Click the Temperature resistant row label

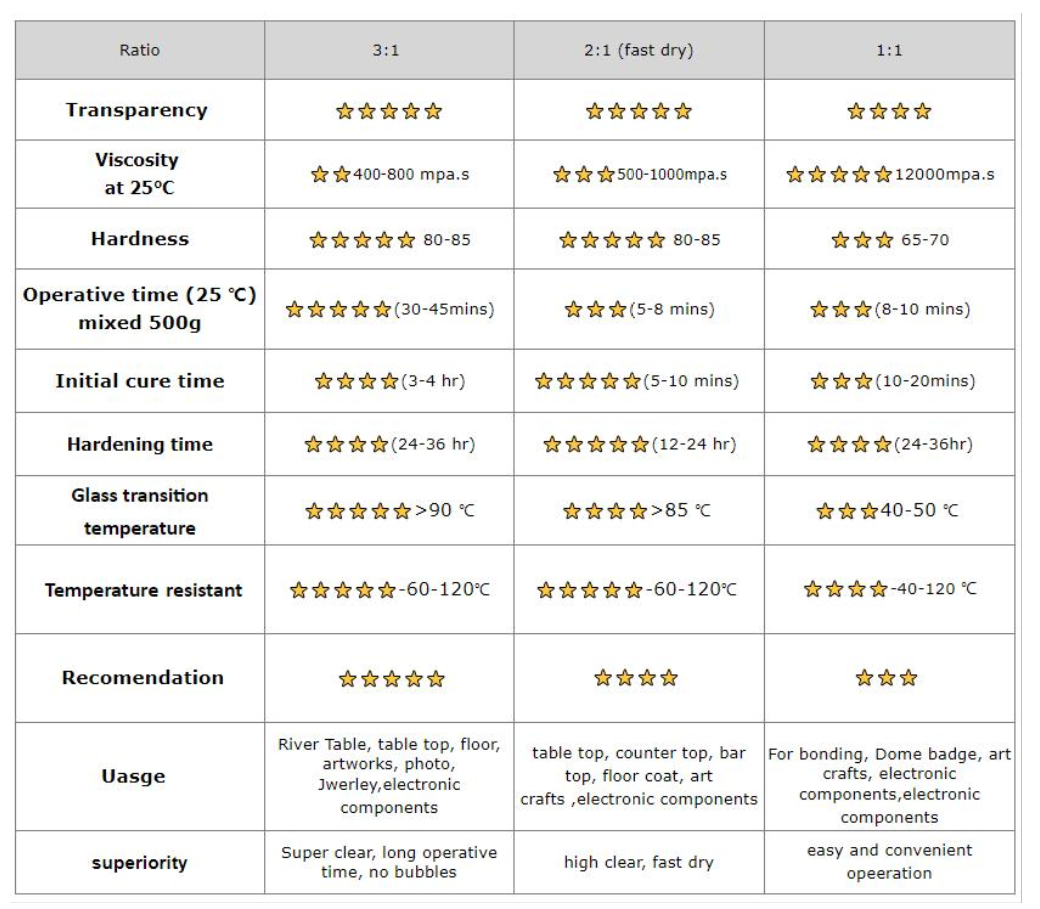pyautogui.click(x=143, y=590)
